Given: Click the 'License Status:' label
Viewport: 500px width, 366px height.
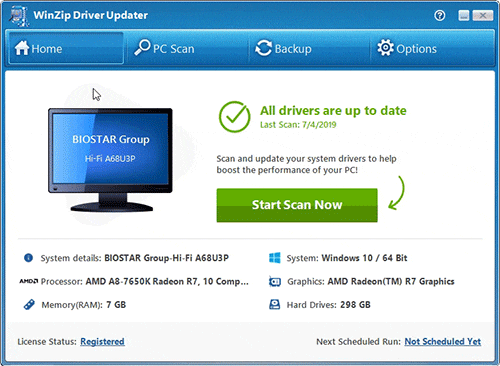Looking at the screenshot, I should click(x=47, y=342).
